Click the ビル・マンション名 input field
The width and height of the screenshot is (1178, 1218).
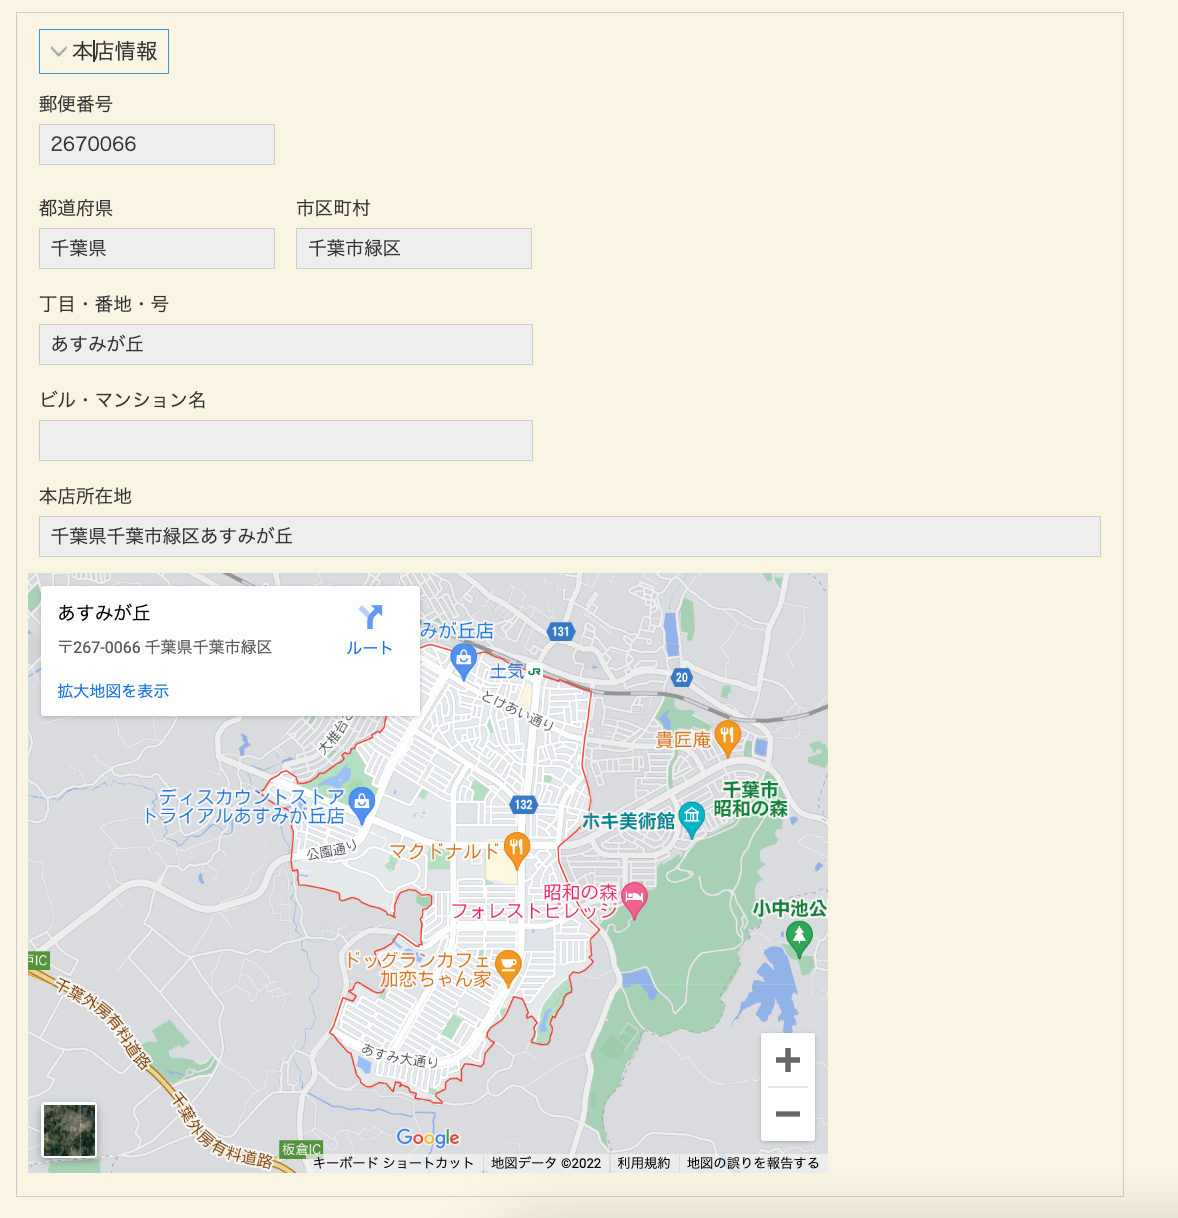(285, 440)
